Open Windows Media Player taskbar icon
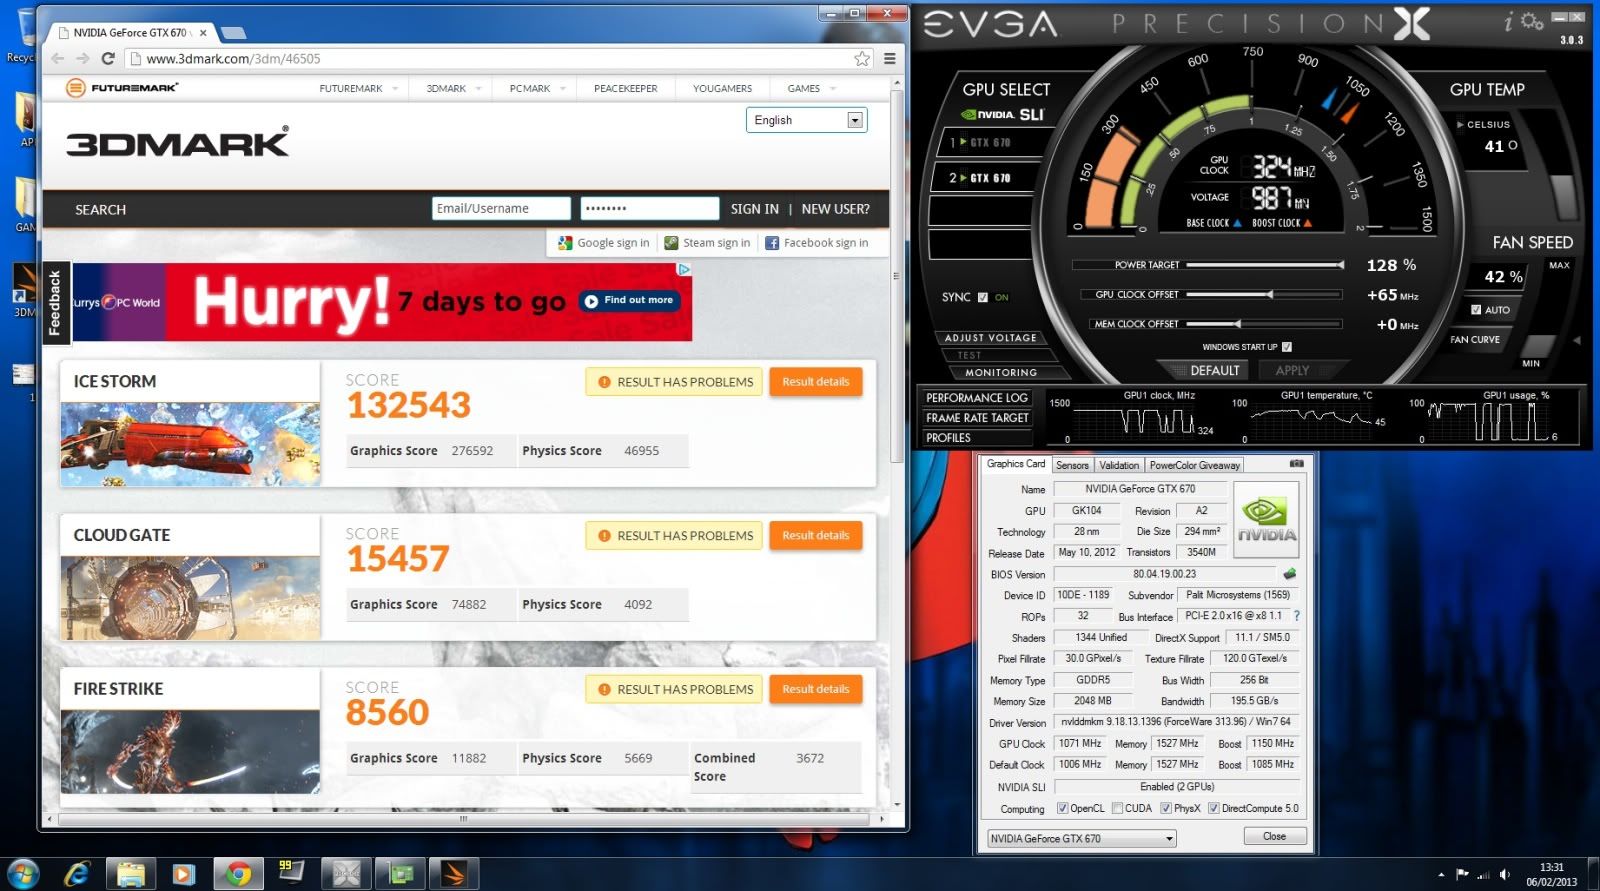 pyautogui.click(x=183, y=874)
